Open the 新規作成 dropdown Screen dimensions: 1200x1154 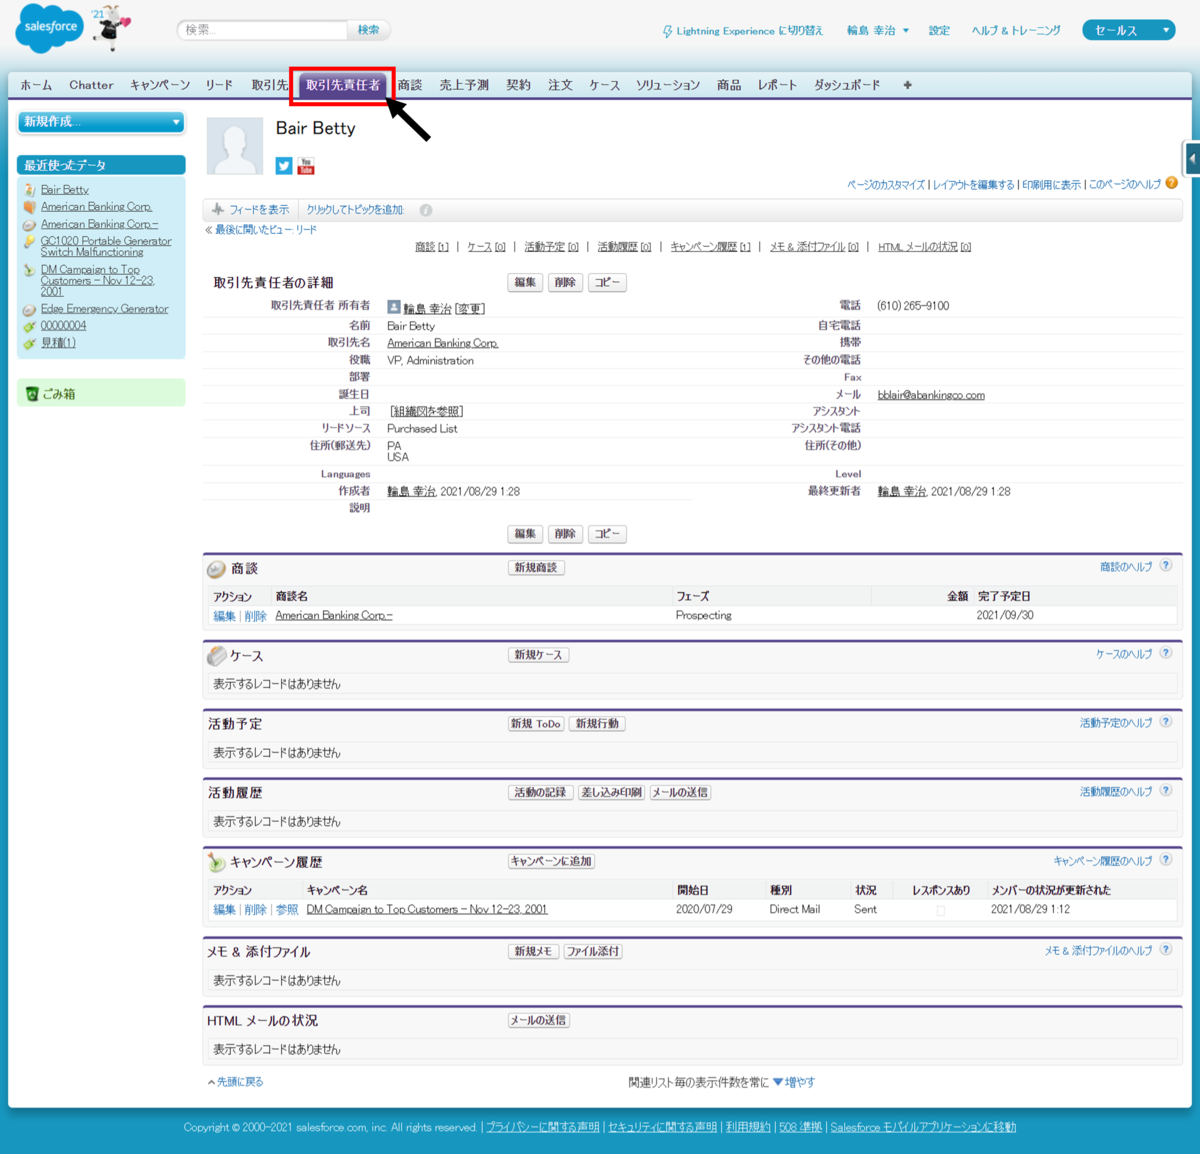coord(101,122)
